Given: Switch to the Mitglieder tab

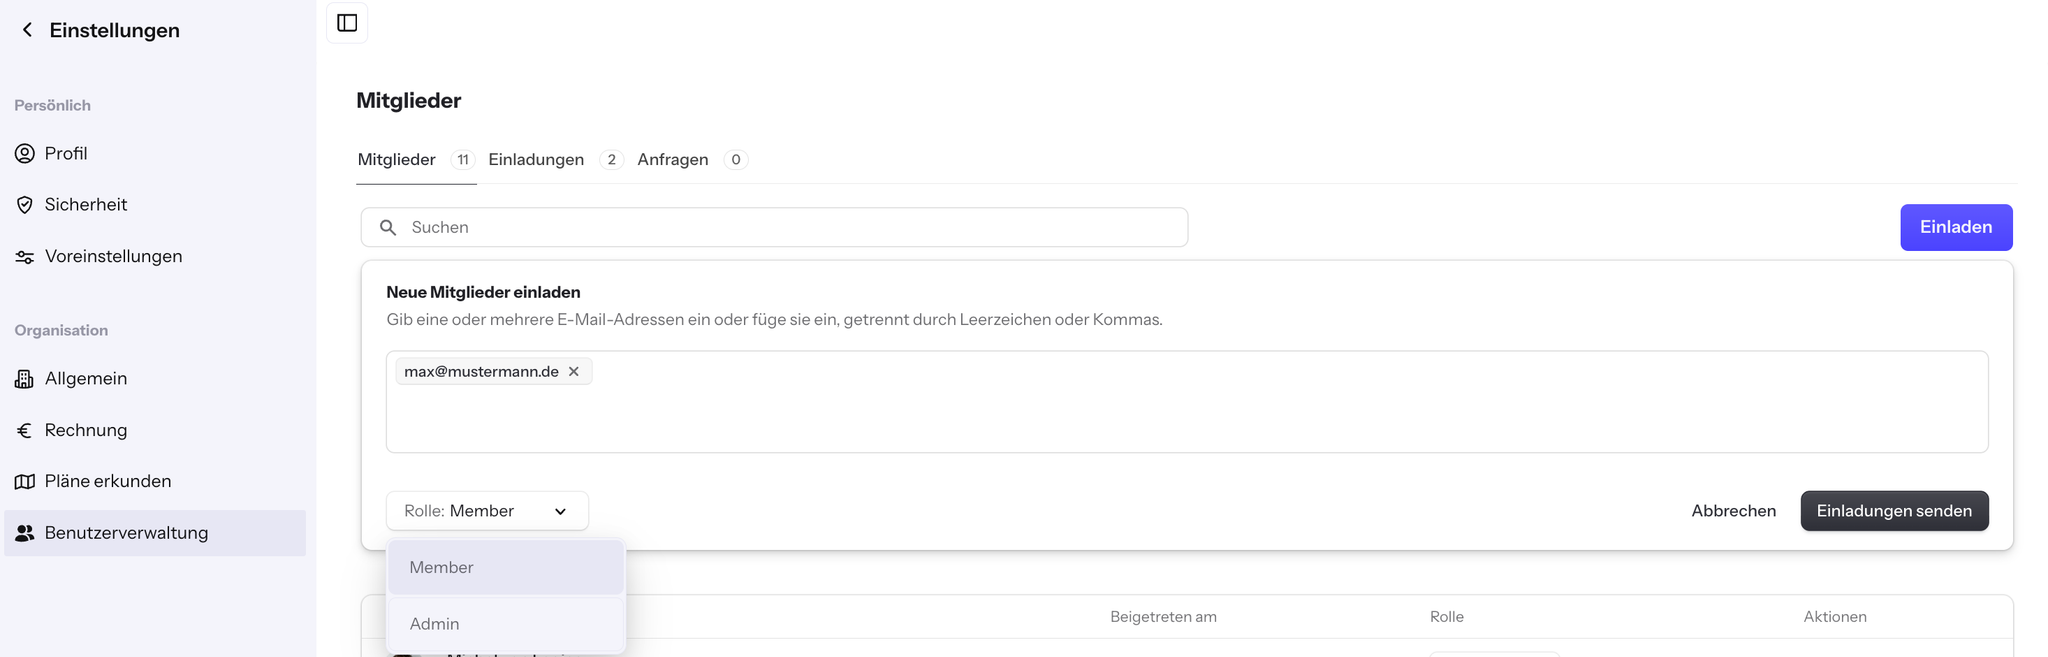Looking at the screenshot, I should (415, 160).
